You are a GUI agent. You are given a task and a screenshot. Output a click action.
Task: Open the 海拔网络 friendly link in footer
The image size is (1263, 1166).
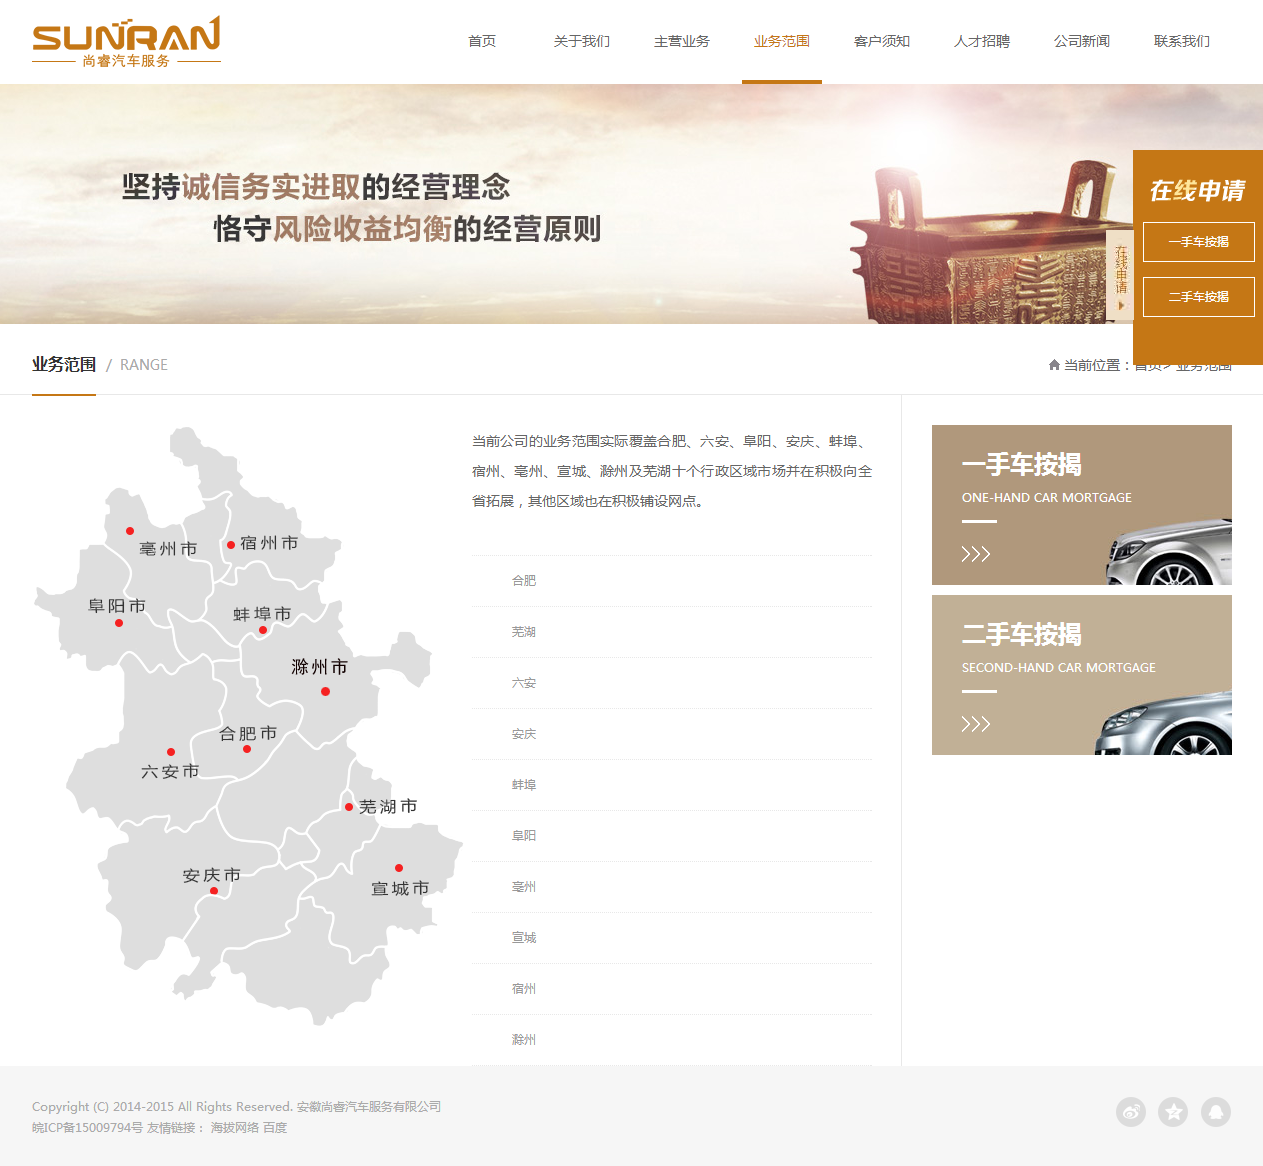tap(234, 1128)
